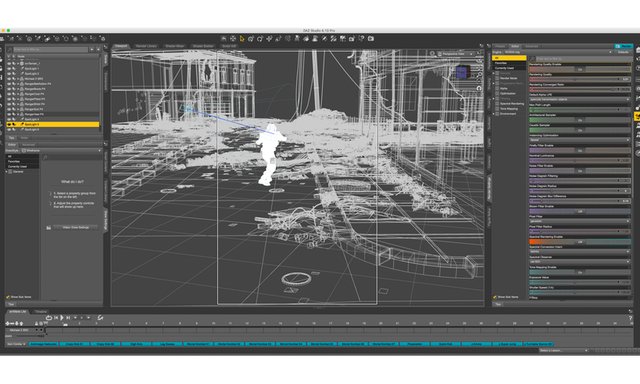
Task: Play the aniMate timeline
Action: pos(62,317)
